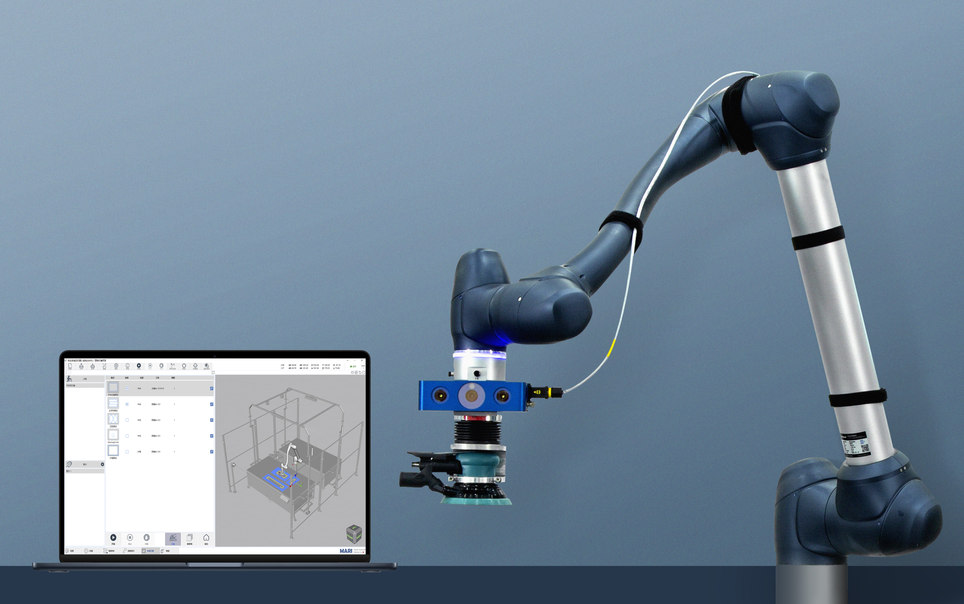Click the blue button ending the highlighted first row
This screenshot has height=604, width=964.
coord(211,389)
